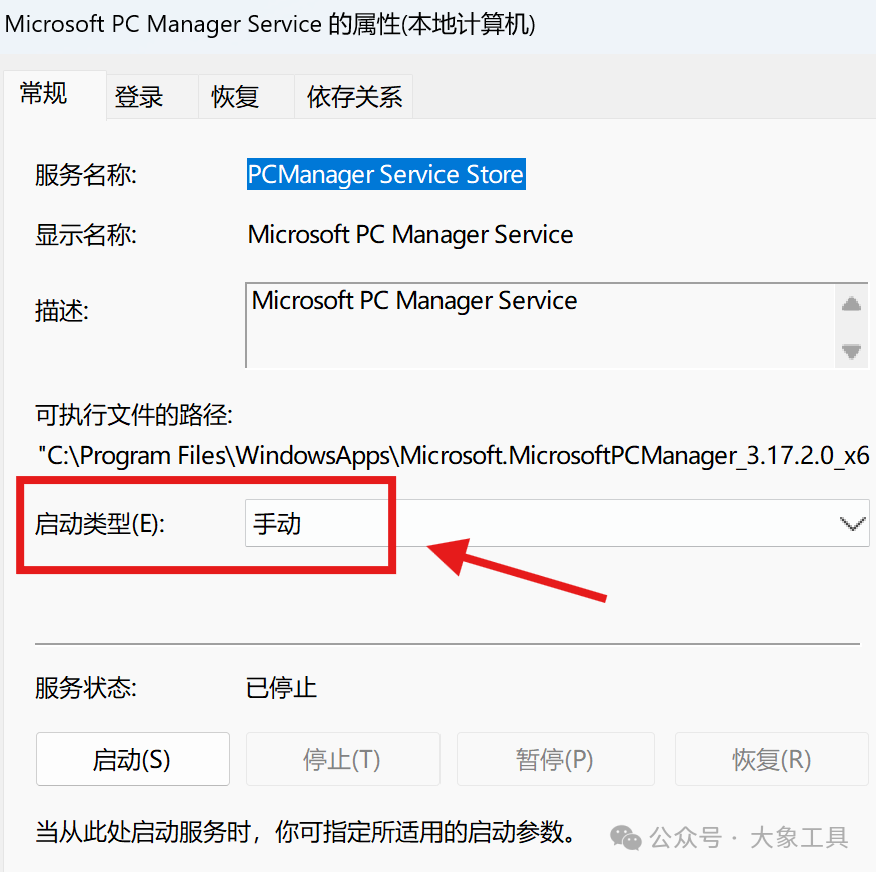Click the highlighted PCManager Service Store name
The image size is (876, 872).
pyautogui.click(x=386, y=175)
